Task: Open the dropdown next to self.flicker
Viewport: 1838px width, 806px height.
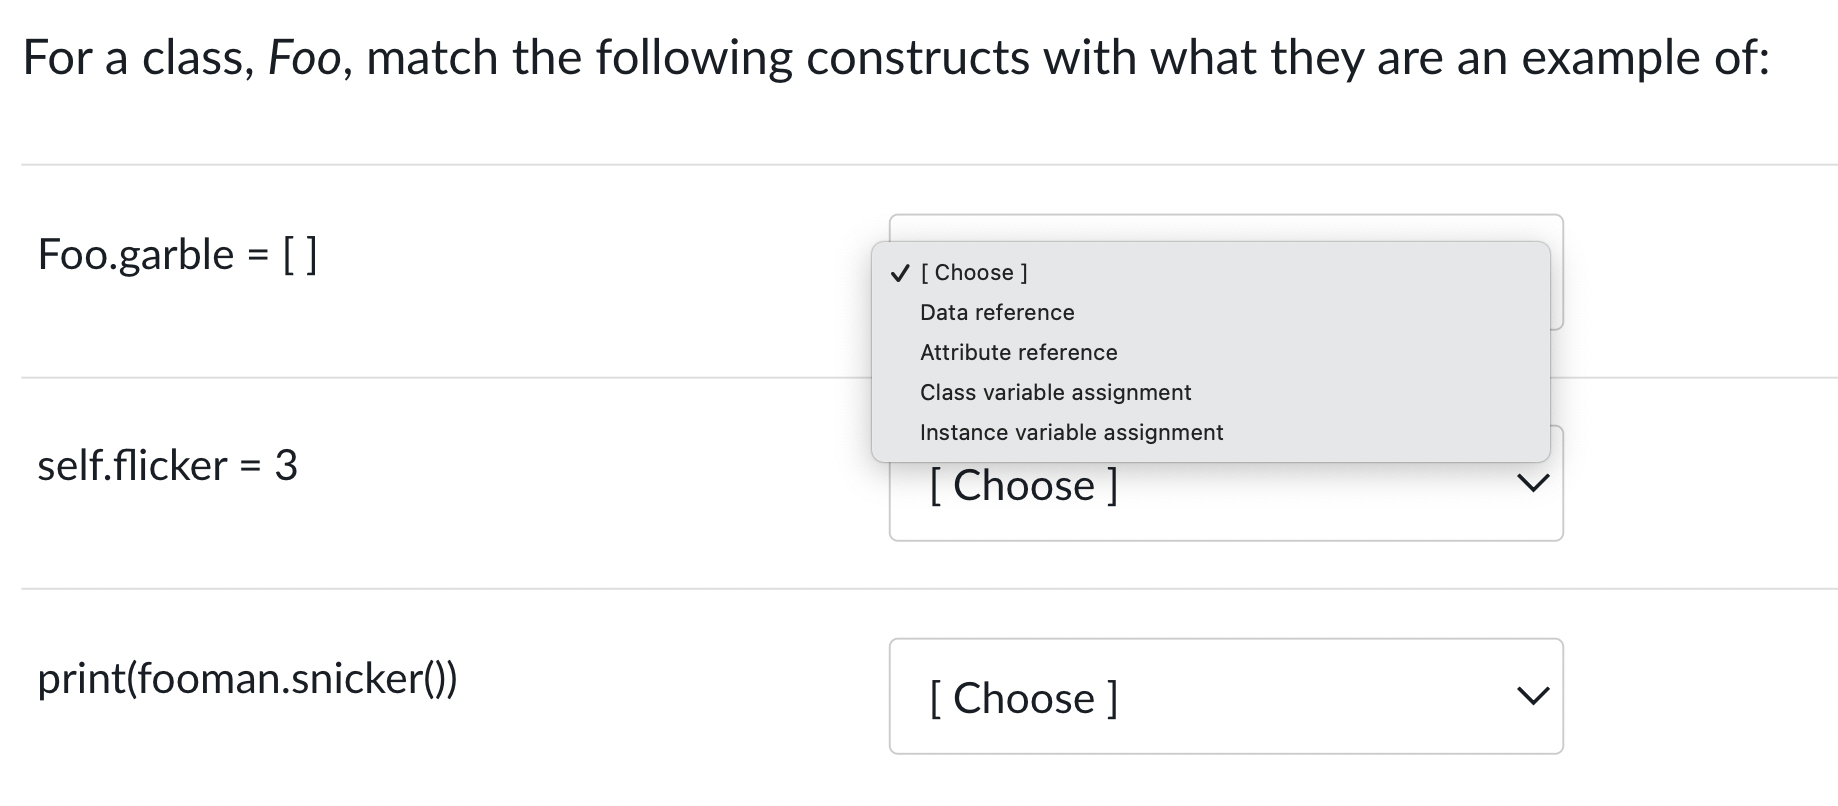Action: [1225, 485]
